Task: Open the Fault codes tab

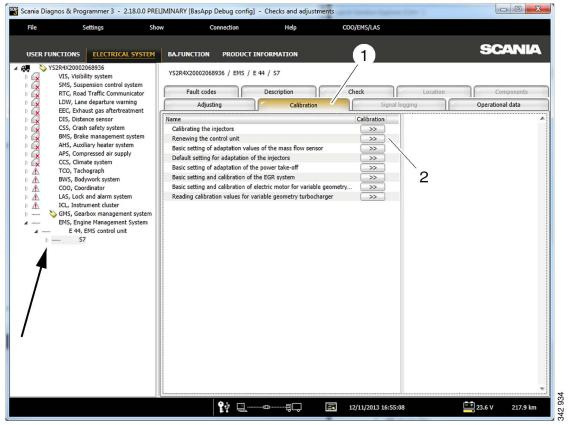Action: pyautogui.click(x=201, y=92)
